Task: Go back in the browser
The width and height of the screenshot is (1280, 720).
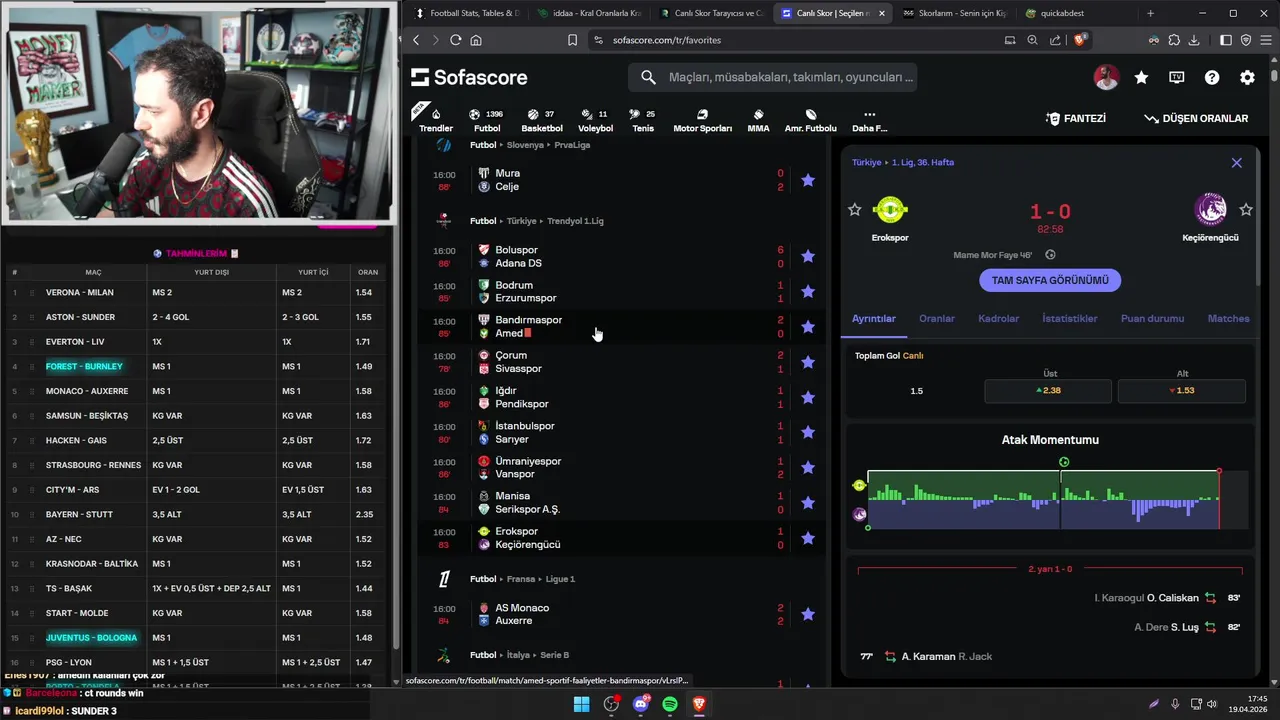Action: (x=417, y=40)
